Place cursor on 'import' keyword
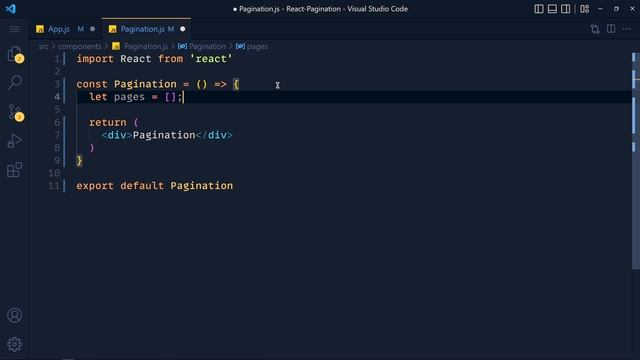 point(95,59)
